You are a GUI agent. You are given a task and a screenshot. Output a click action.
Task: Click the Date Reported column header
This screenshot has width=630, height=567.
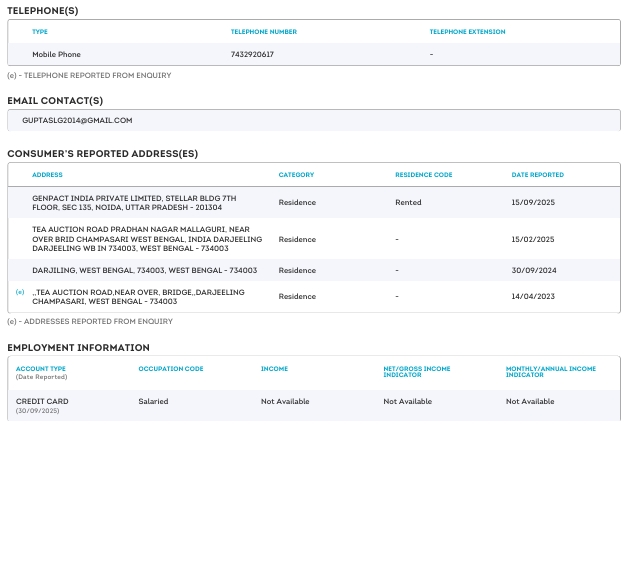pyautogui.click(x=537, y=175)
